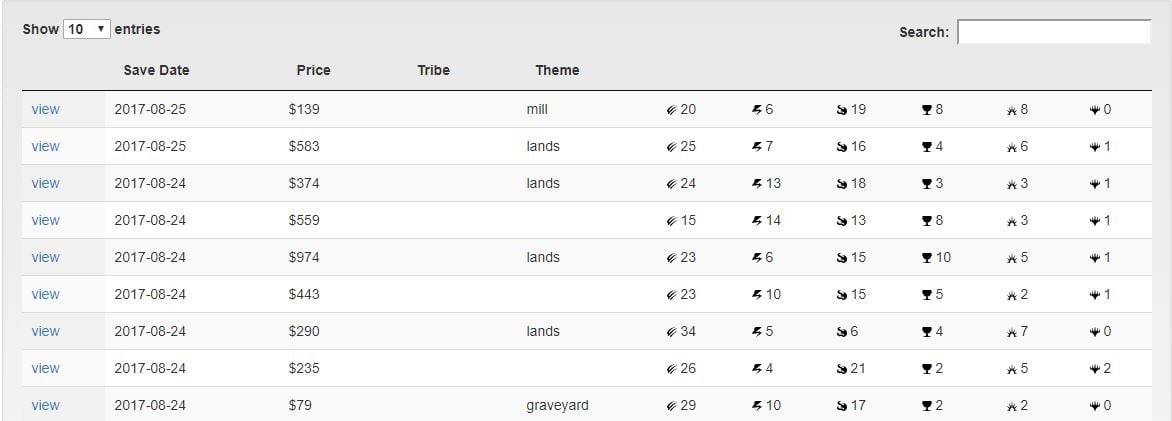The height and width of the screenshot is (421, 1172).
Task: Click the sorcery icon showing 21
Action: coord(842,369)
